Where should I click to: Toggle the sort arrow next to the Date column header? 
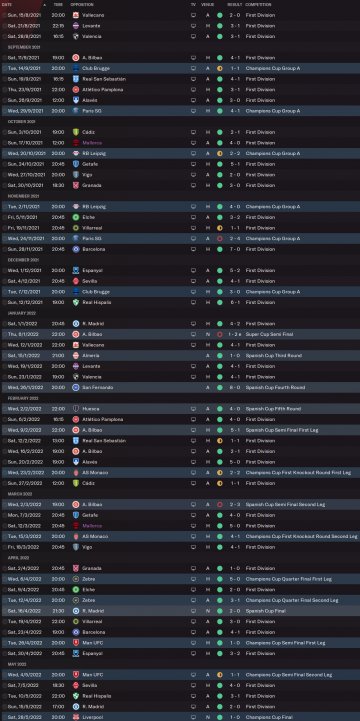click(45, 5)
